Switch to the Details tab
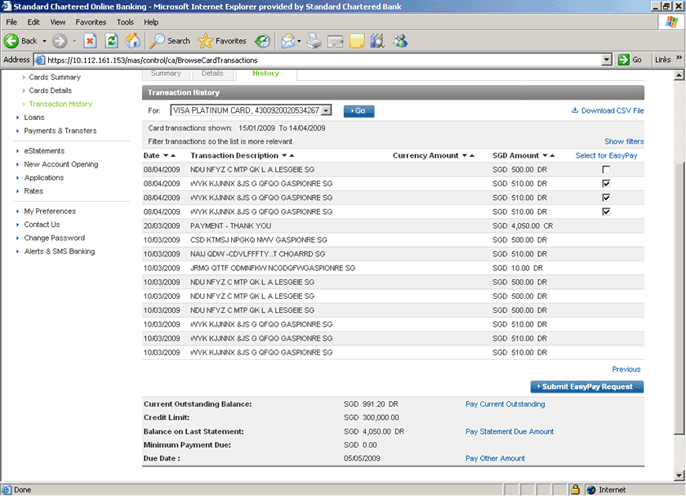 (x=212, y=73)
